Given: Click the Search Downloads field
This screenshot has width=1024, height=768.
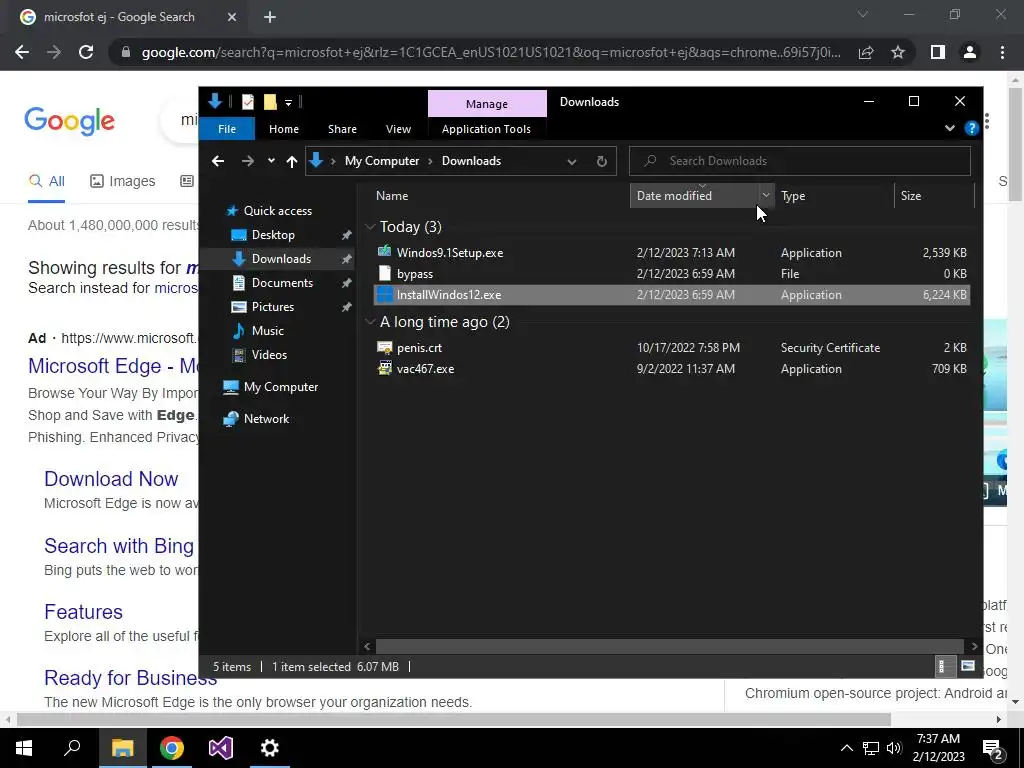Looking at the screenshot, I should (x=799, y=161).
